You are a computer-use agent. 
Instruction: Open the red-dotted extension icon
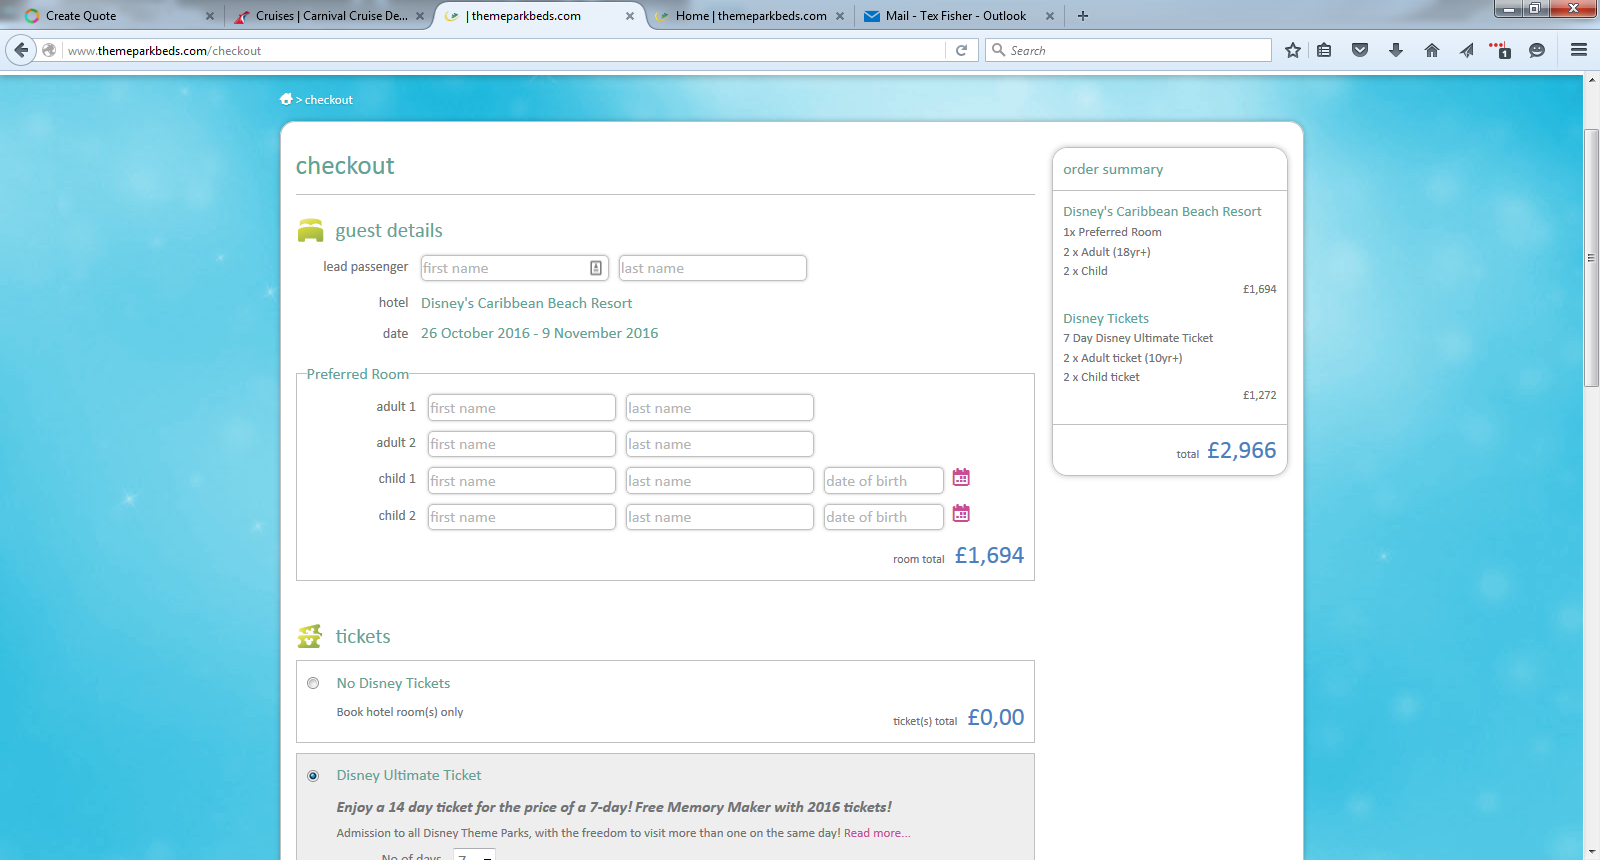(x=1500, y=50)
